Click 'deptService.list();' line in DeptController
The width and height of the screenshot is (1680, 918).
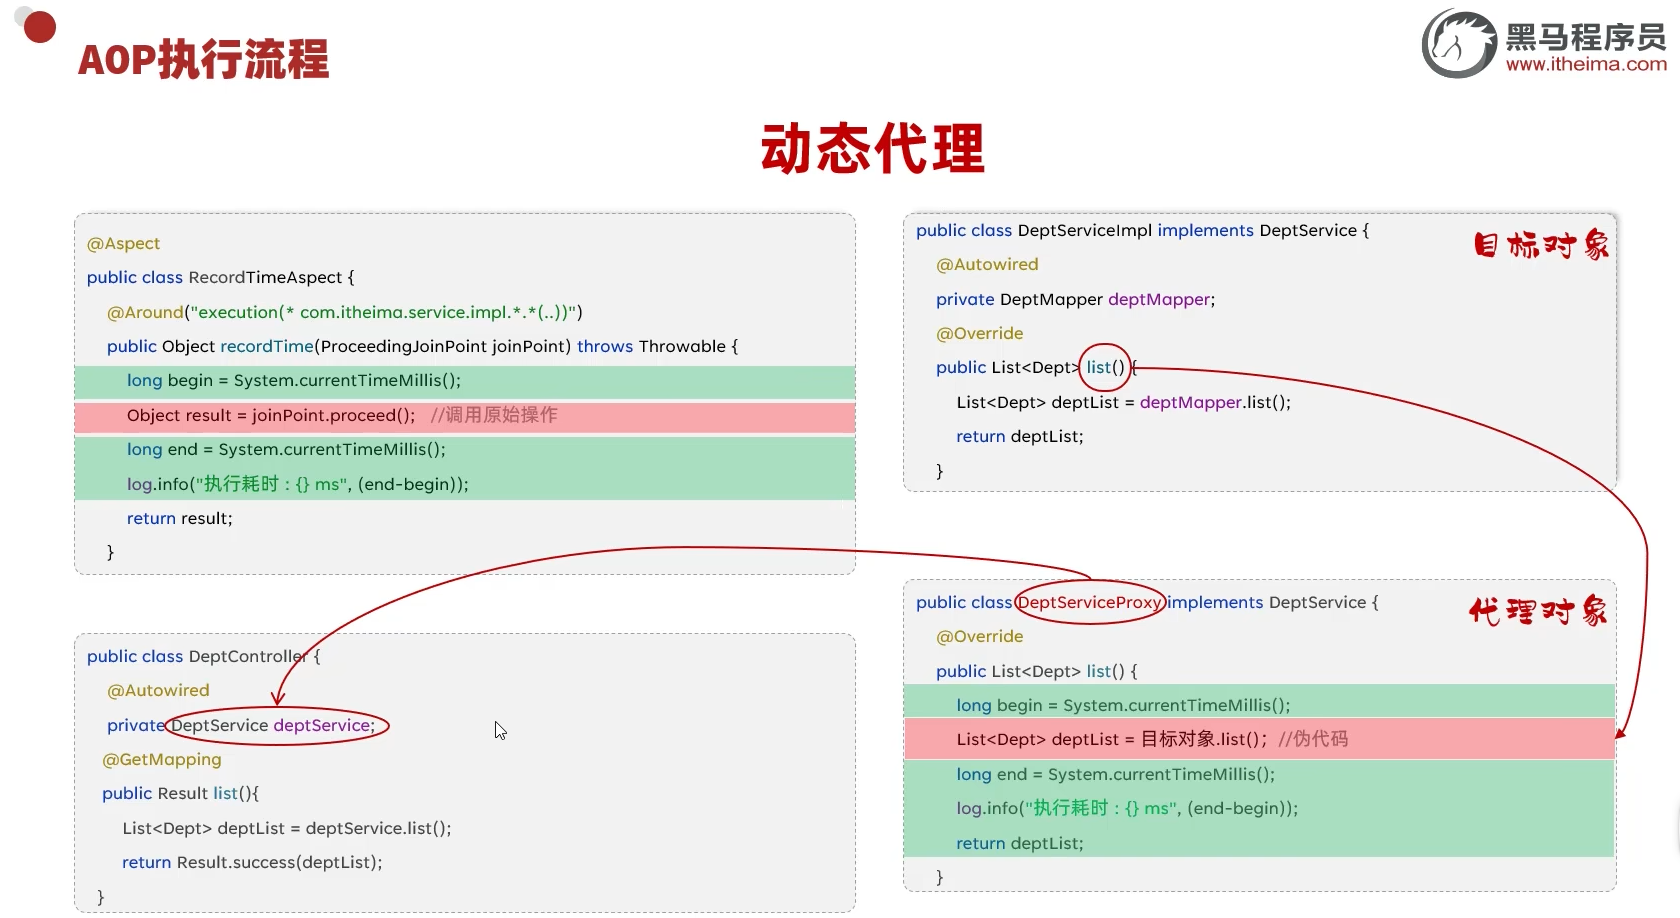pyautogui.click(x=287, y=828)
